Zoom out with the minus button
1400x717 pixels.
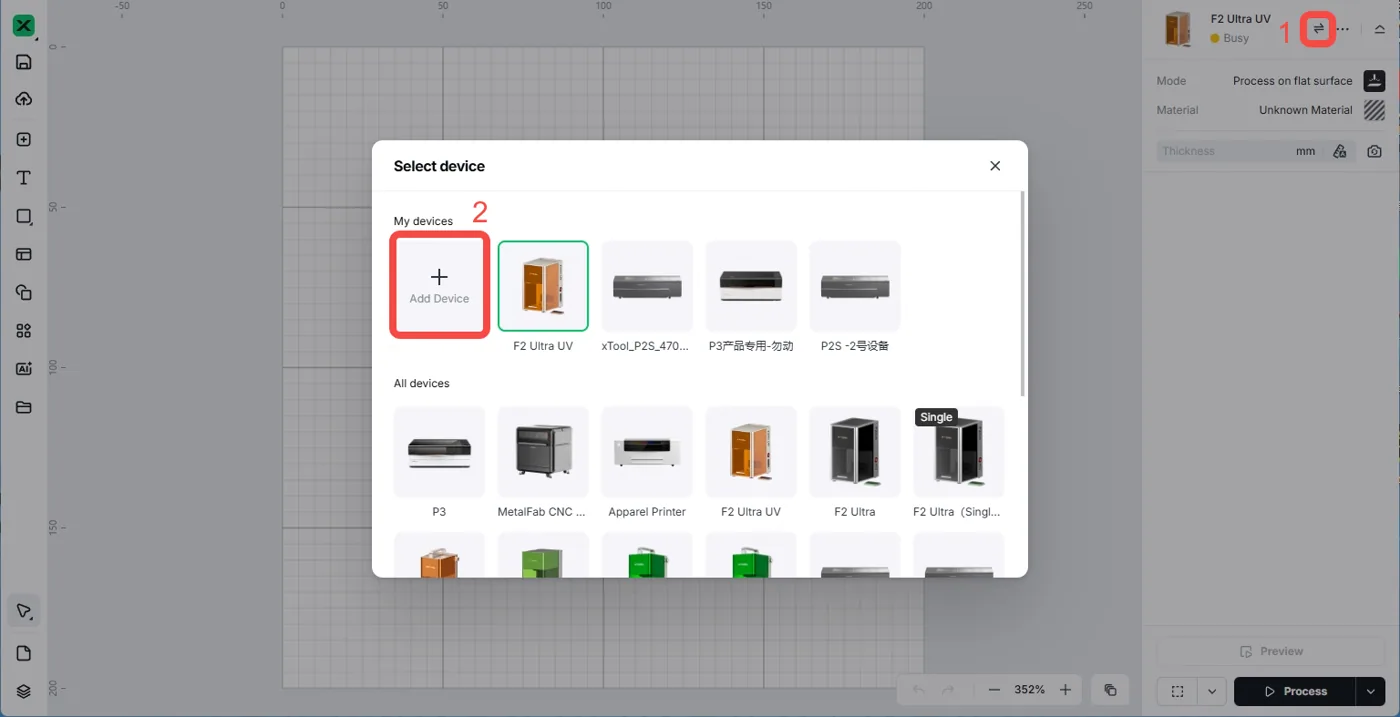point(994,690)
